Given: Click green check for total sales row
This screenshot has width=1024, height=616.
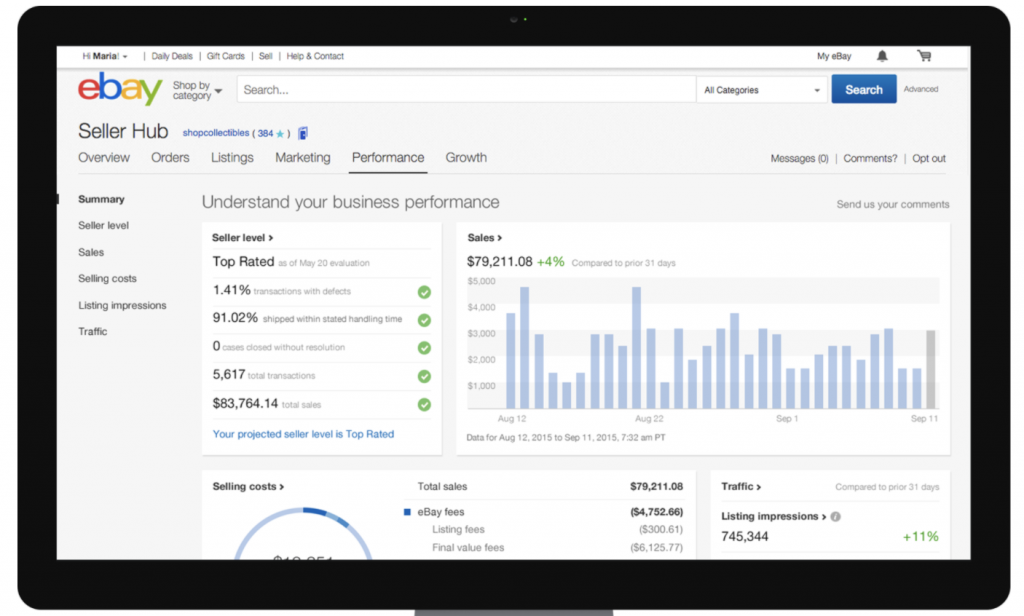Looking at the screenshot, I should [424, 404].
